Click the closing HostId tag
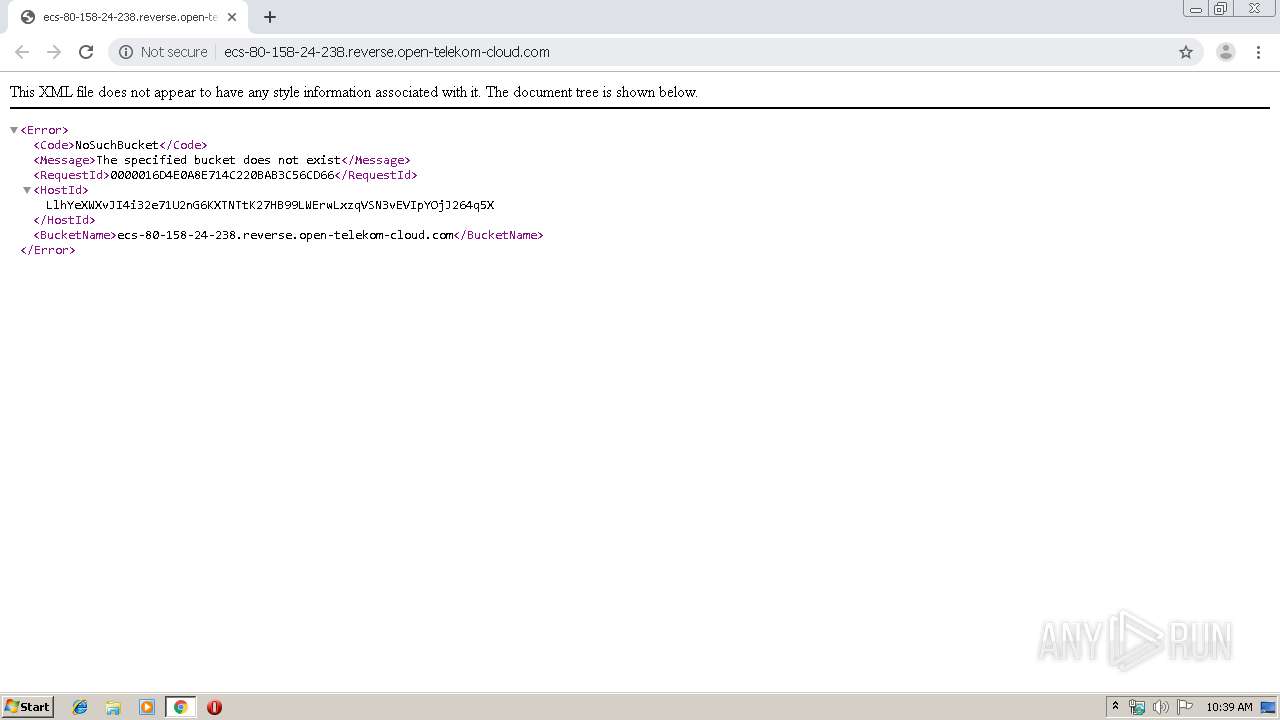 (64, 220)
